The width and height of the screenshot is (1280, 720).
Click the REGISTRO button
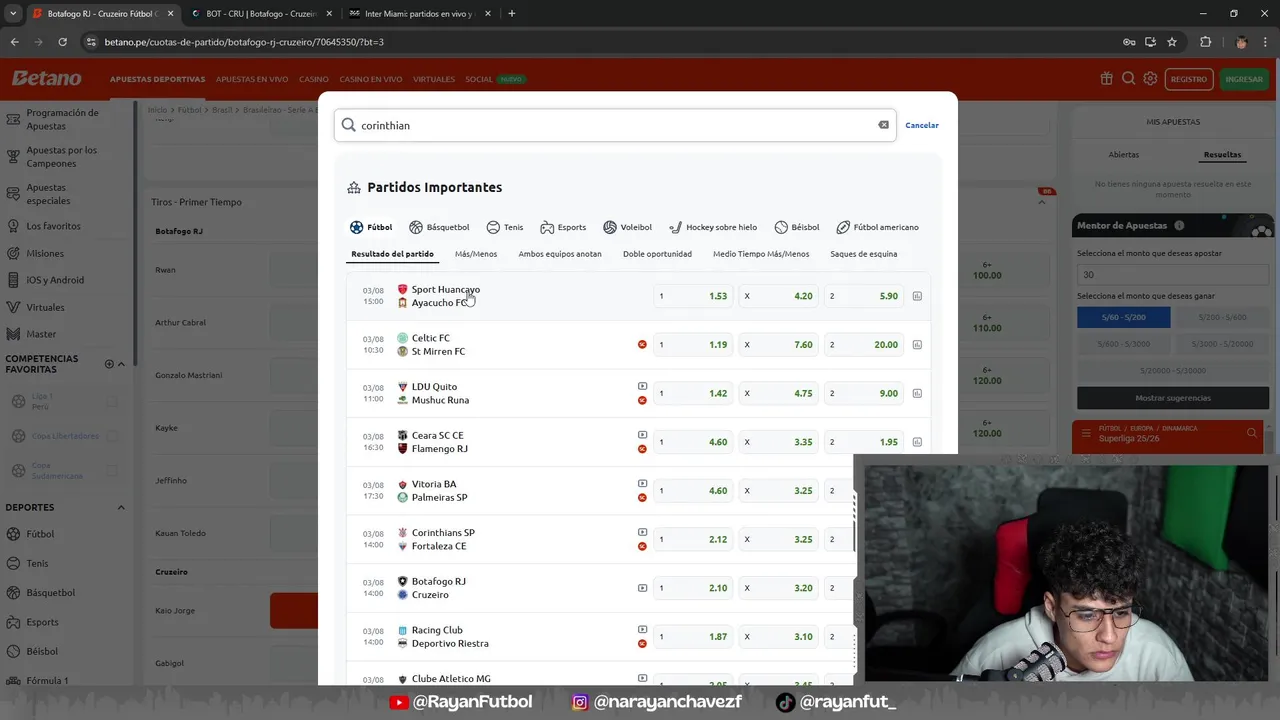click(x=1189, y=79)
